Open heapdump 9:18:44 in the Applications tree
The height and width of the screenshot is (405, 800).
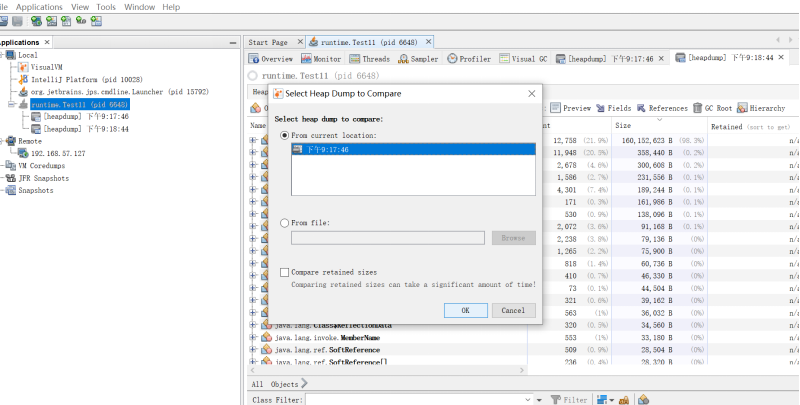tap(86, 129)
